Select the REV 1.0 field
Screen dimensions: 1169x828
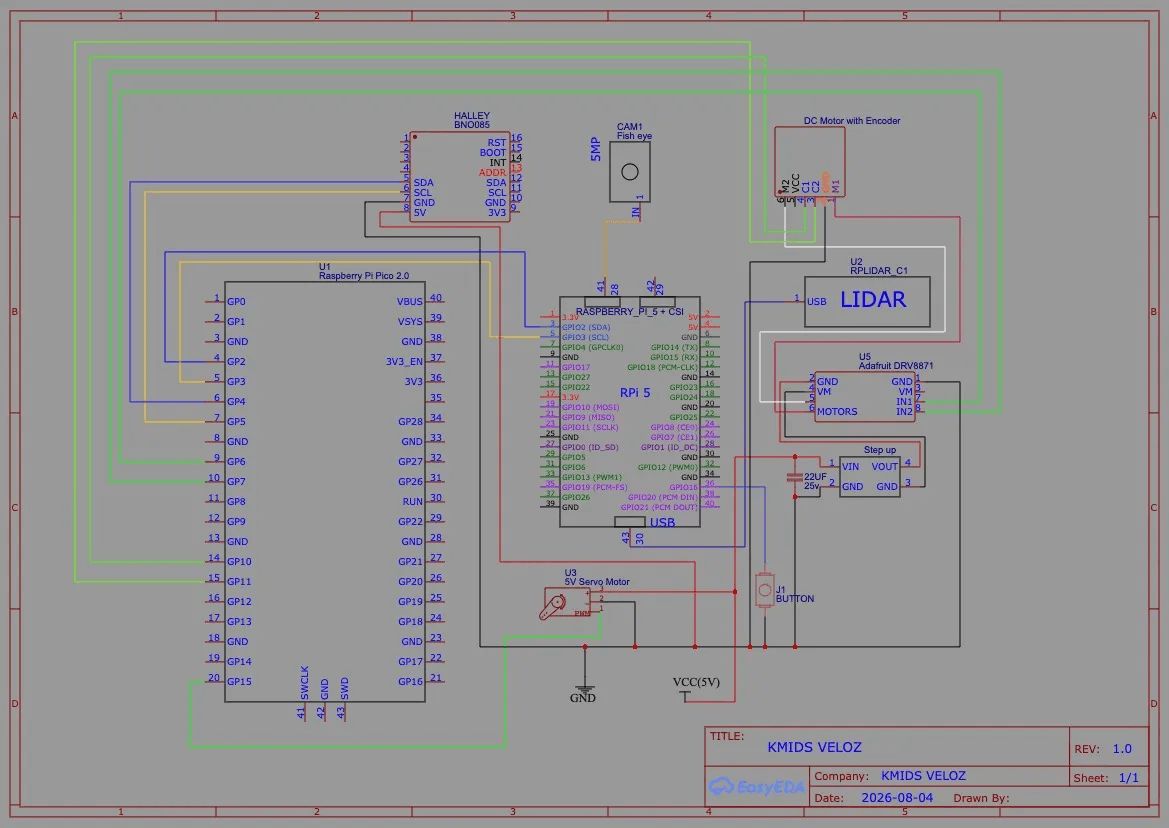click(x=1103, y=749)
